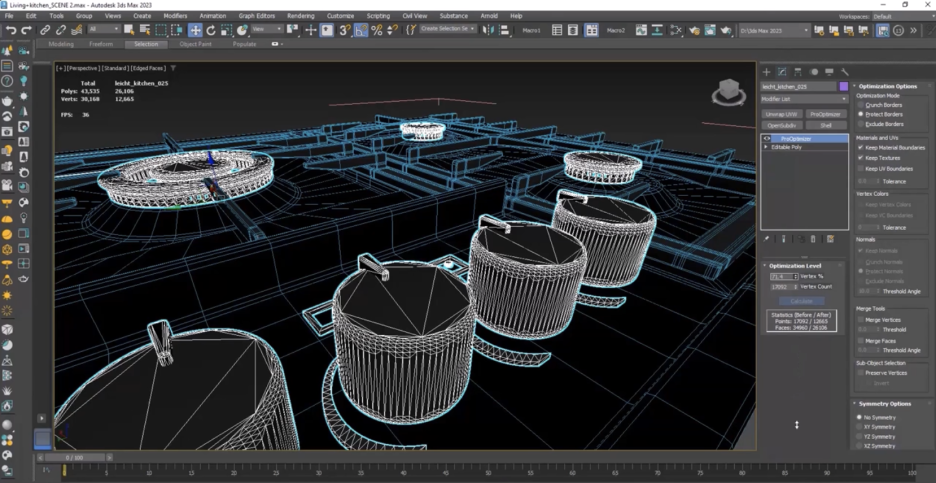Click the object color swatch beside name
This screenshot has width=936, height=483.
tap(844, 87)
